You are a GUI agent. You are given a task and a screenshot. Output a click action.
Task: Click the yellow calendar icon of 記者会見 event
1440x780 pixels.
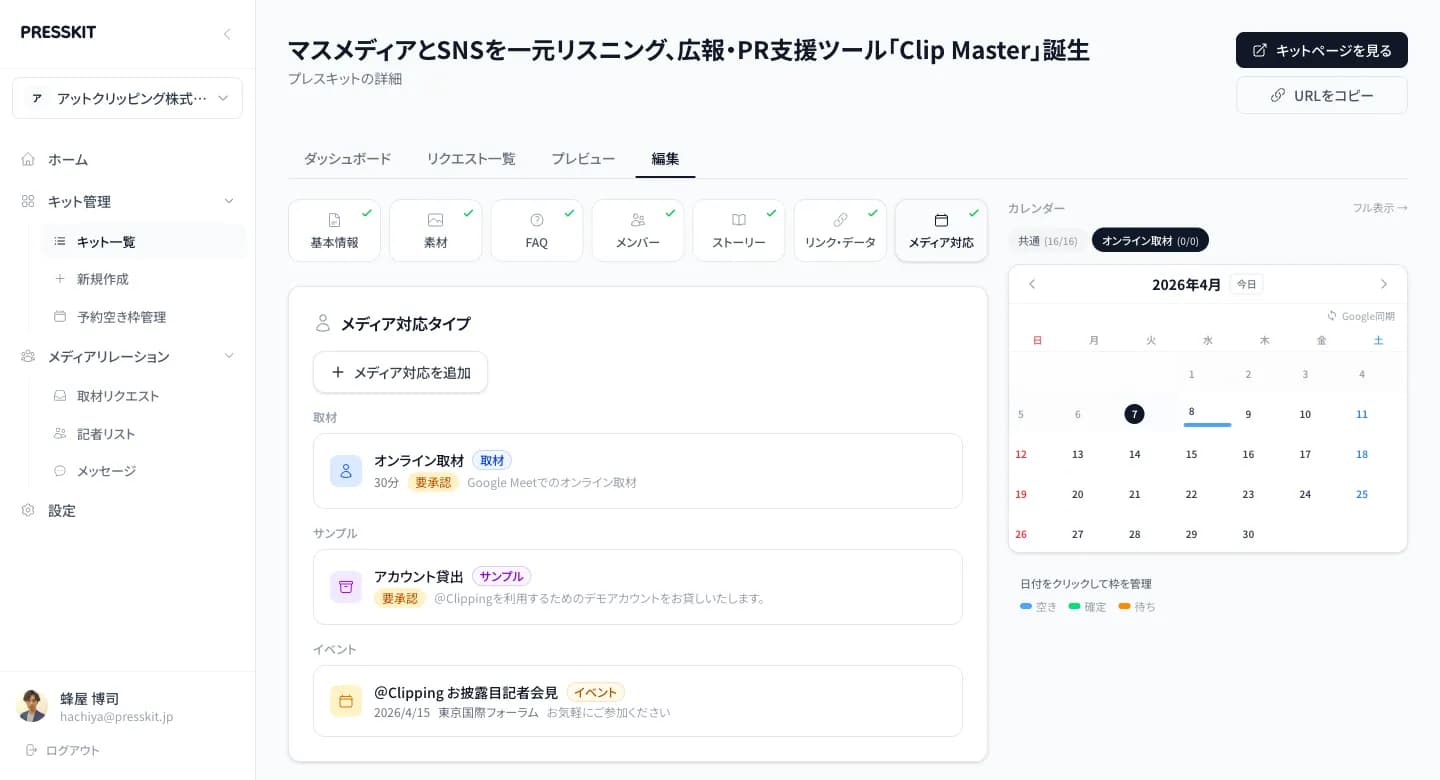[346, 701]
